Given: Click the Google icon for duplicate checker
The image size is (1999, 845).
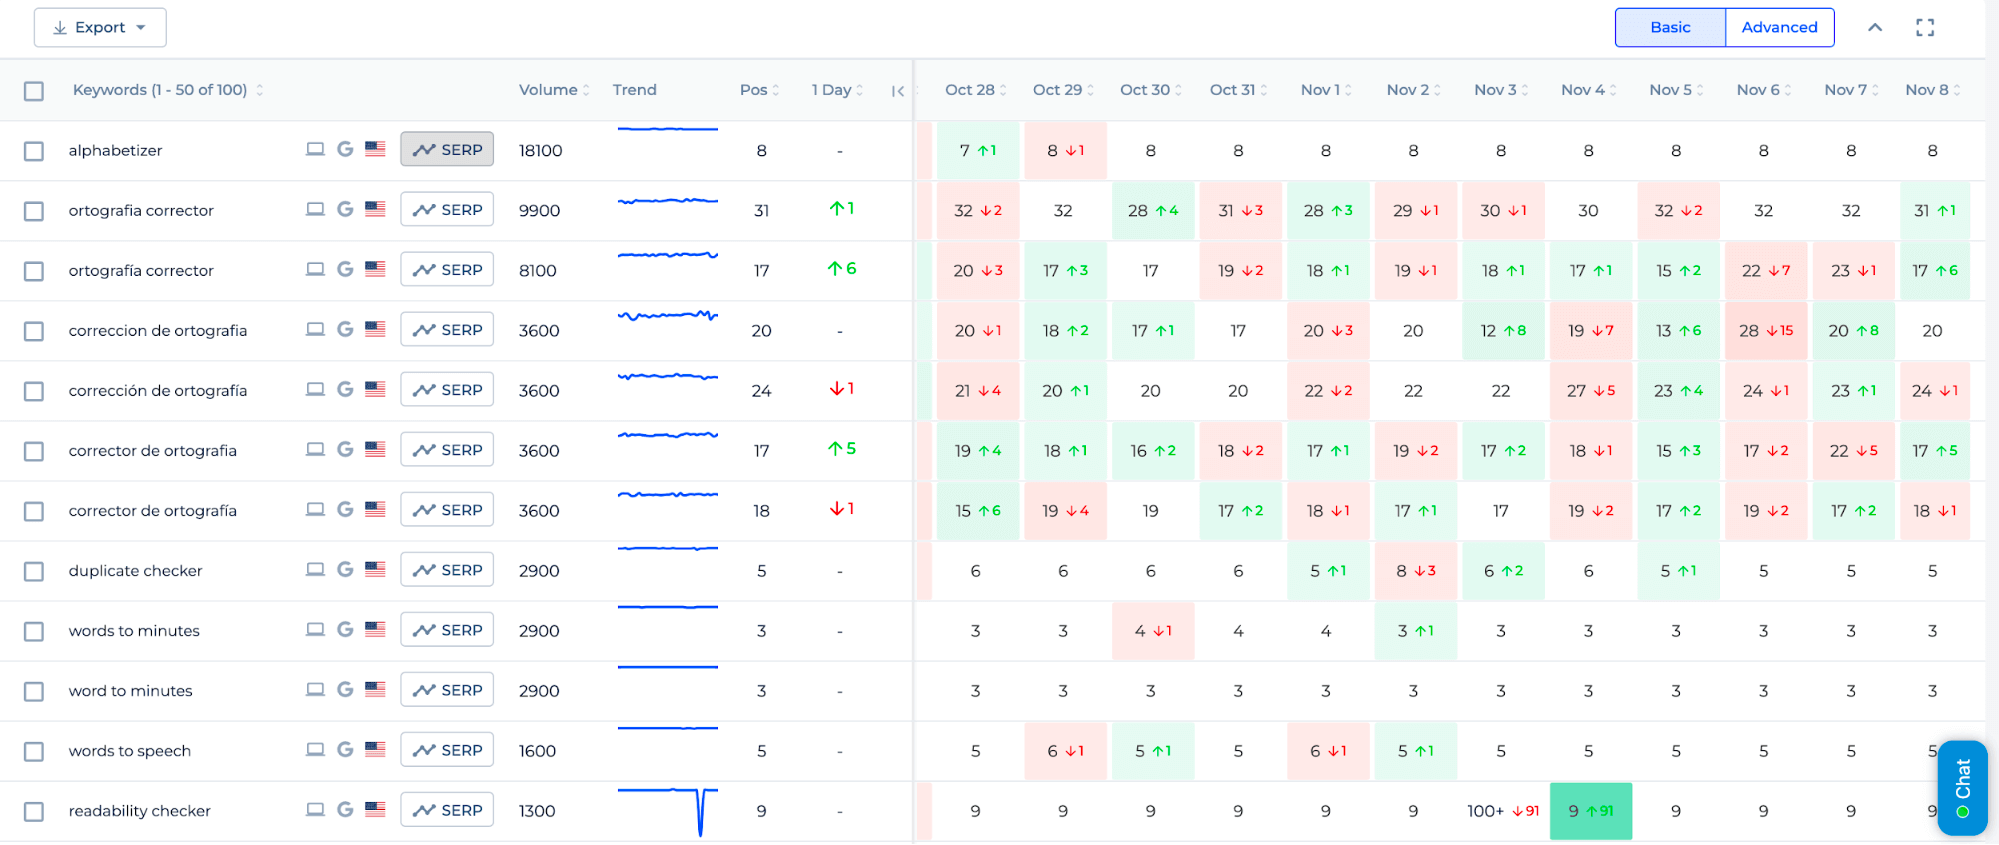Looking at the screenshot, I should (x=345, y=569).
